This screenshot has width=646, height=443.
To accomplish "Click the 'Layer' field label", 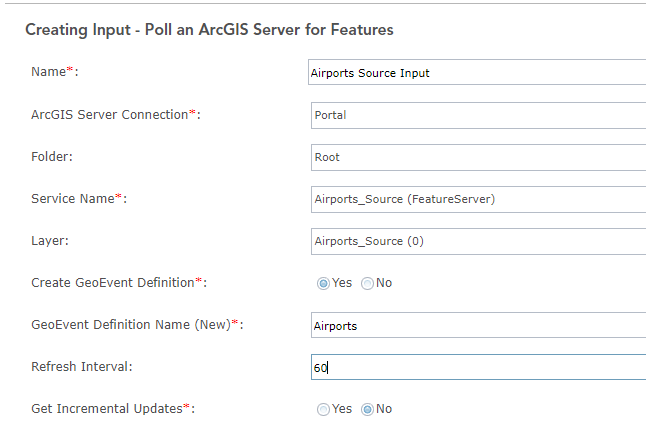I will coord(51,241).
